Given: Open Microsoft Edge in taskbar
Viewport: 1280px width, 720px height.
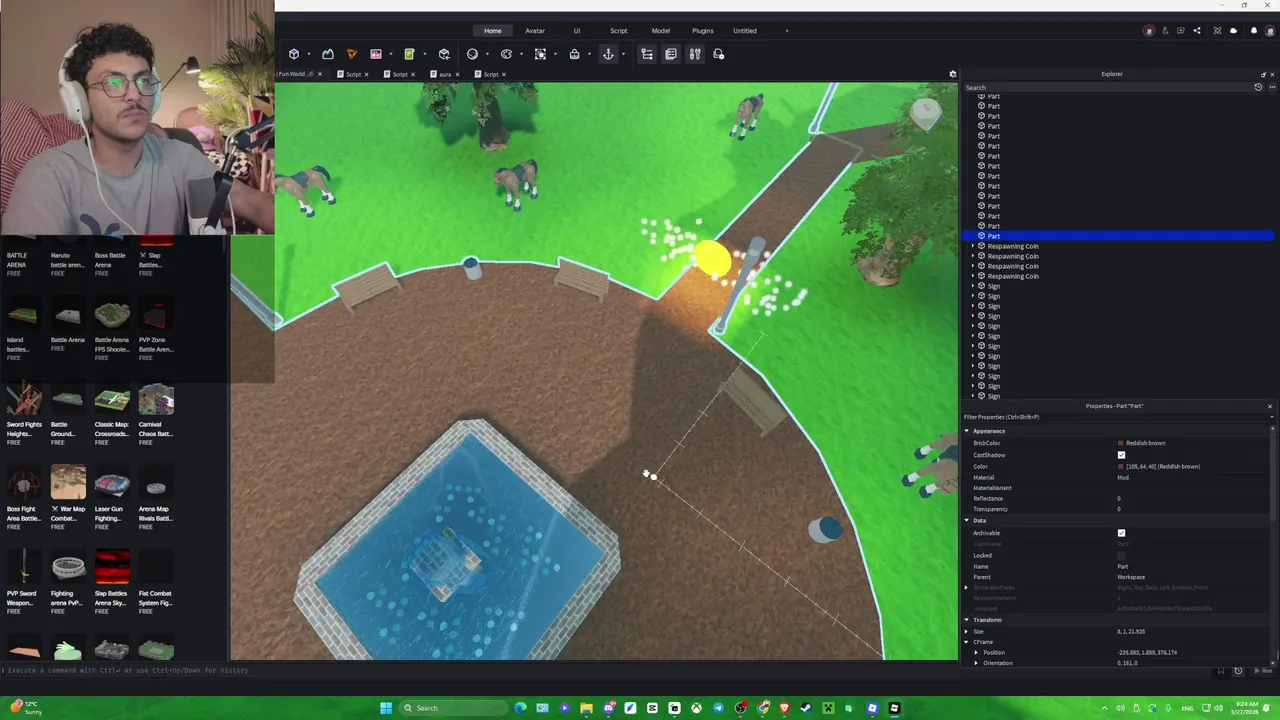Looking at the screenshot, I should pos(520,708).
